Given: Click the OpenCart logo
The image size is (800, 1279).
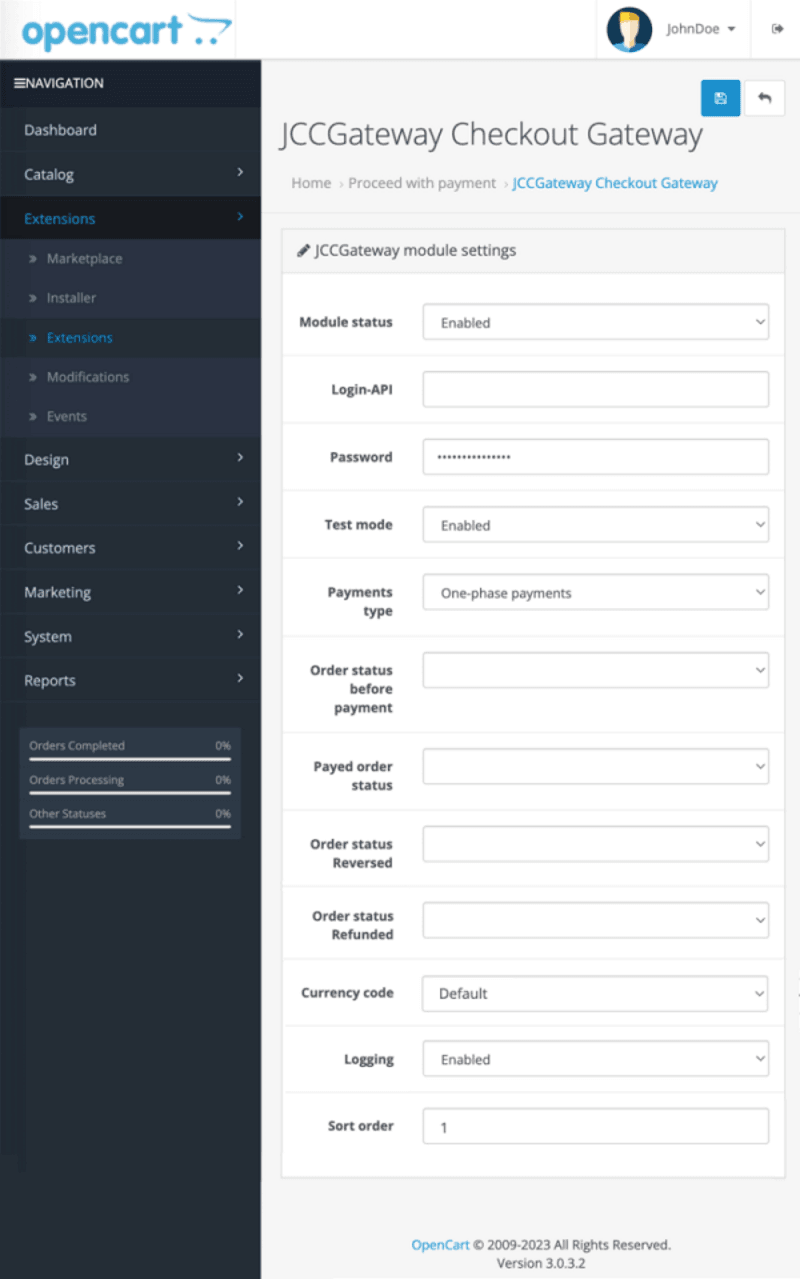Looking at the screenshot, I should tap(126, 31).
